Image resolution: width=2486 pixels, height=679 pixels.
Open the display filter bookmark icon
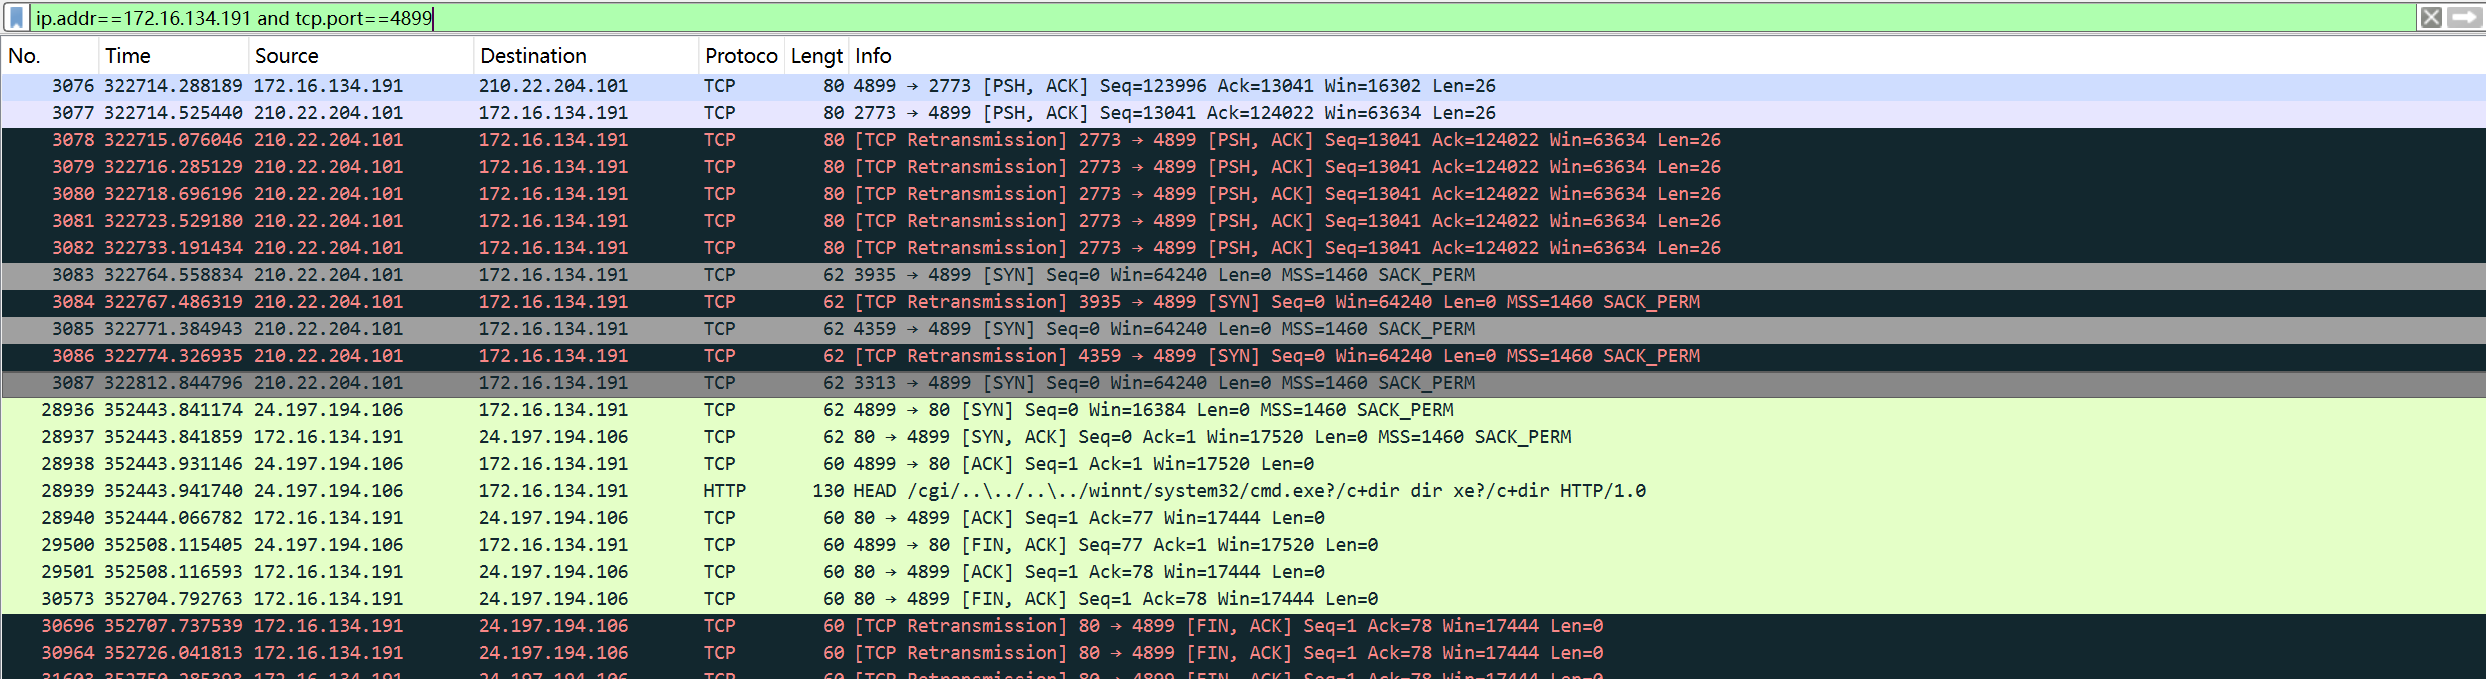tap(16, 17)
